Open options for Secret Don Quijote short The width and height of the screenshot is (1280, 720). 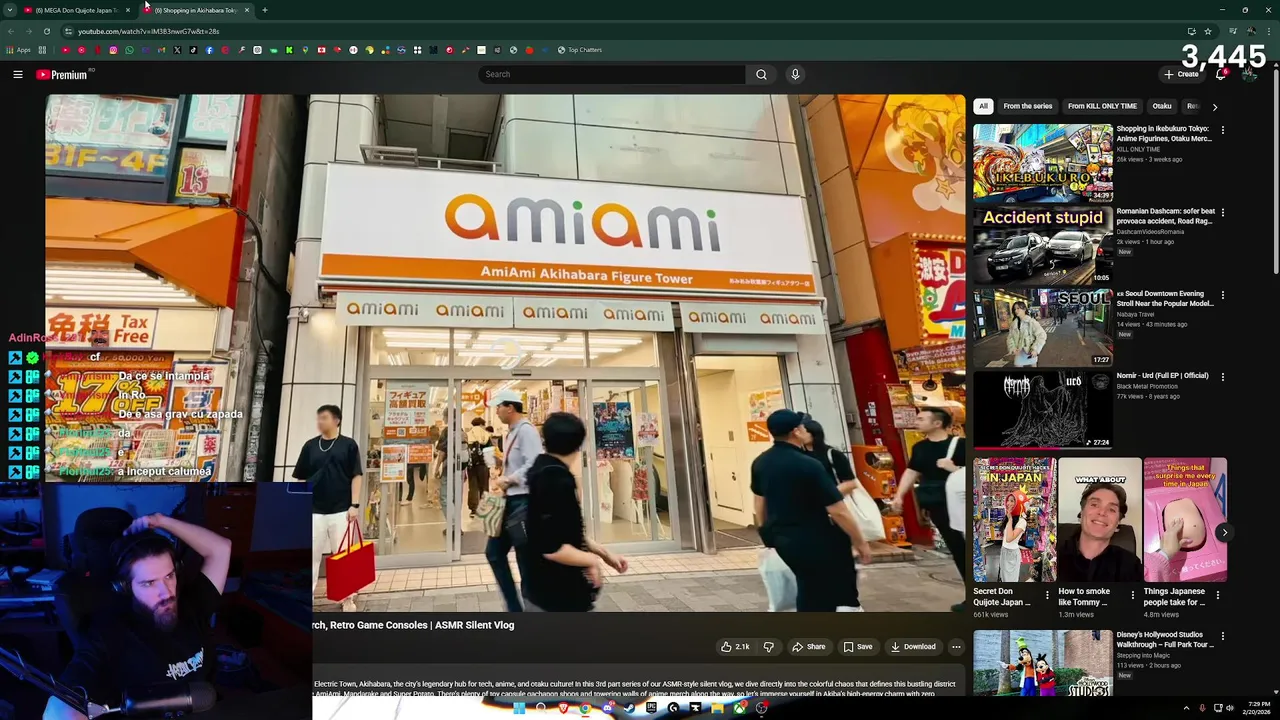click(1048, 595)
